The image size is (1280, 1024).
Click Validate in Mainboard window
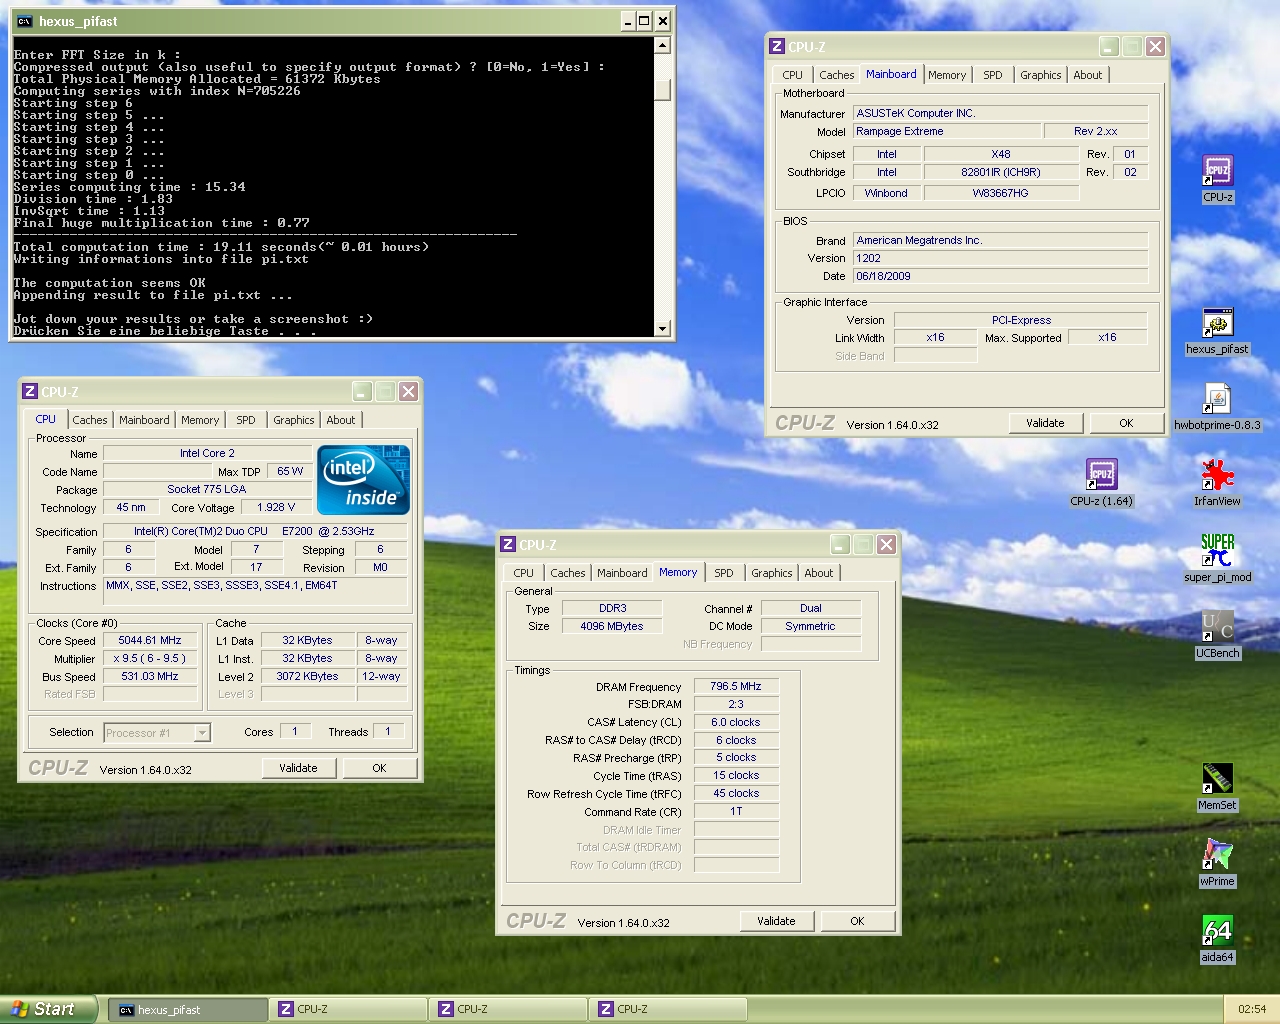(x=1045, y=423)
